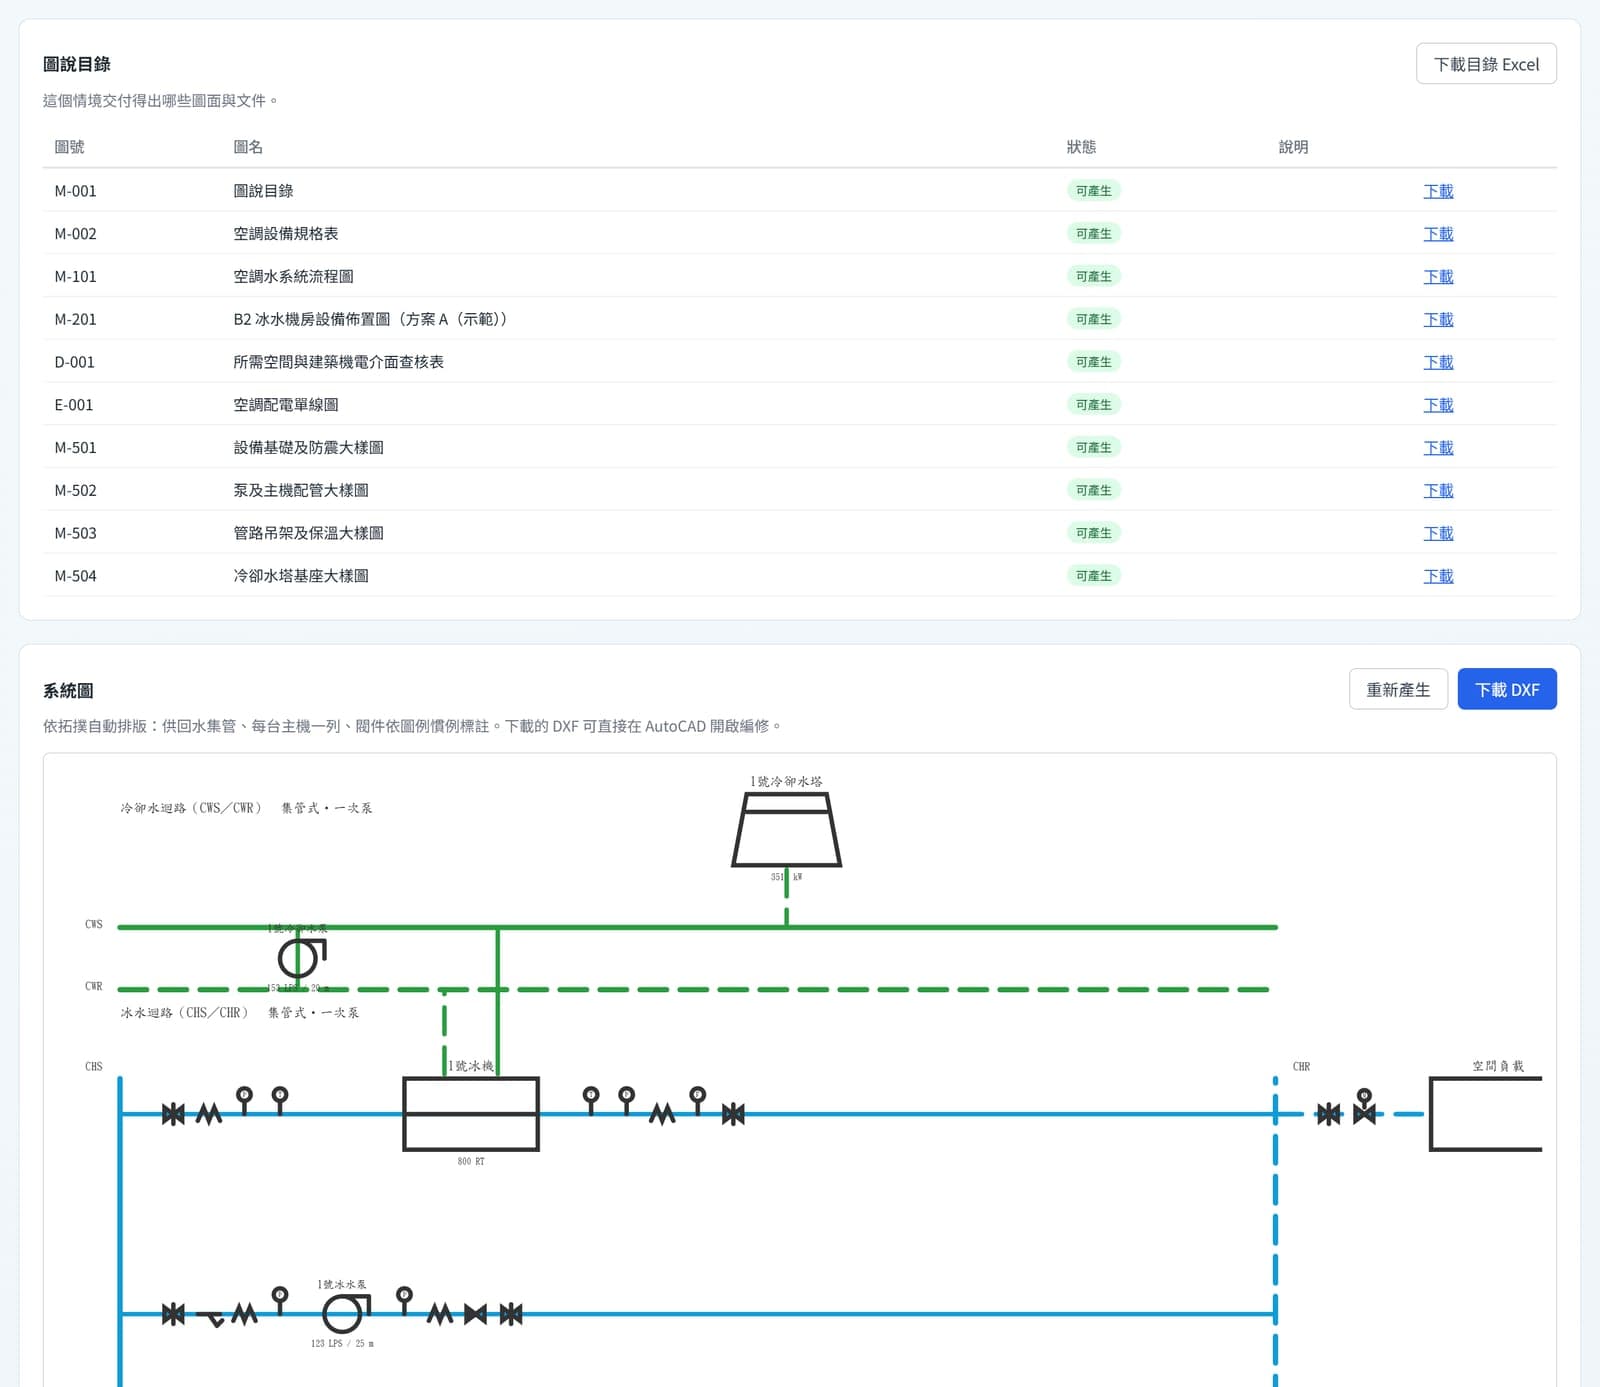Click the 重新產生 regenerate button
1600x1387 pixels.
(1398, 689)
